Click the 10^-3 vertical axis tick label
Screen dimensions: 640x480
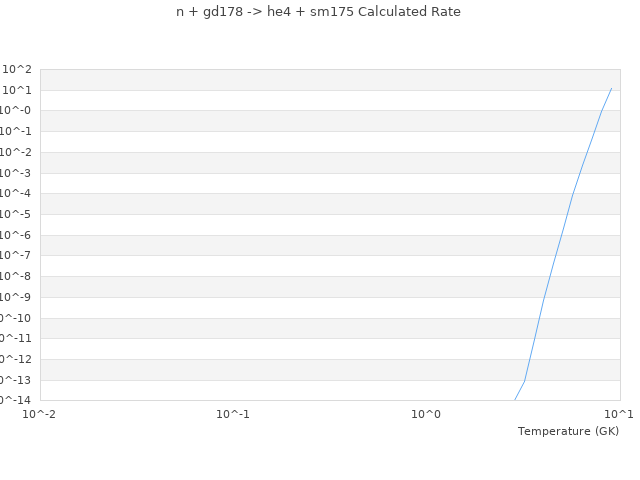click(x=15, y=173)
